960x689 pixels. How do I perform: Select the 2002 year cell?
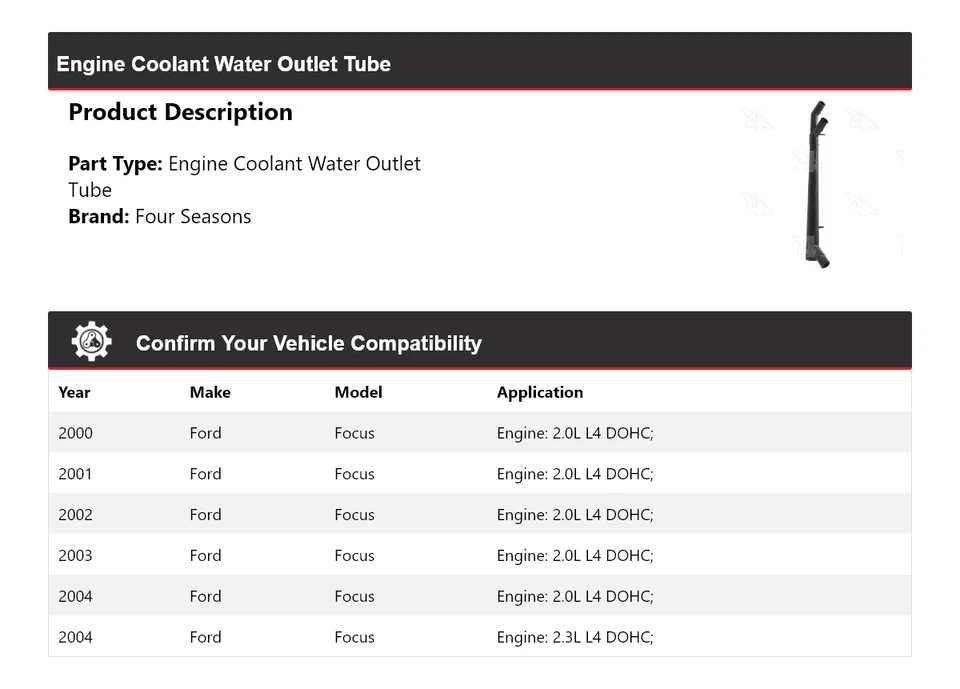75,515
